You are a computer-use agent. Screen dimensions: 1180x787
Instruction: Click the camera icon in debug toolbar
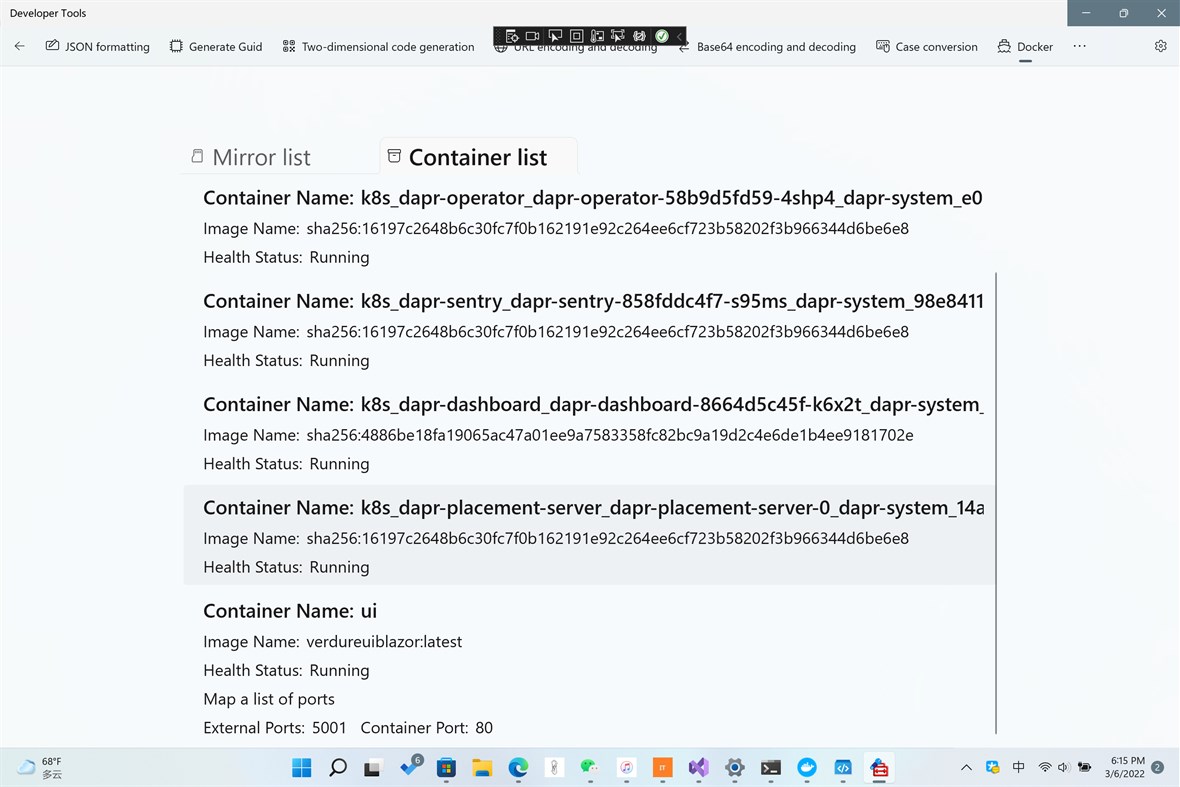tap(532, 35)
